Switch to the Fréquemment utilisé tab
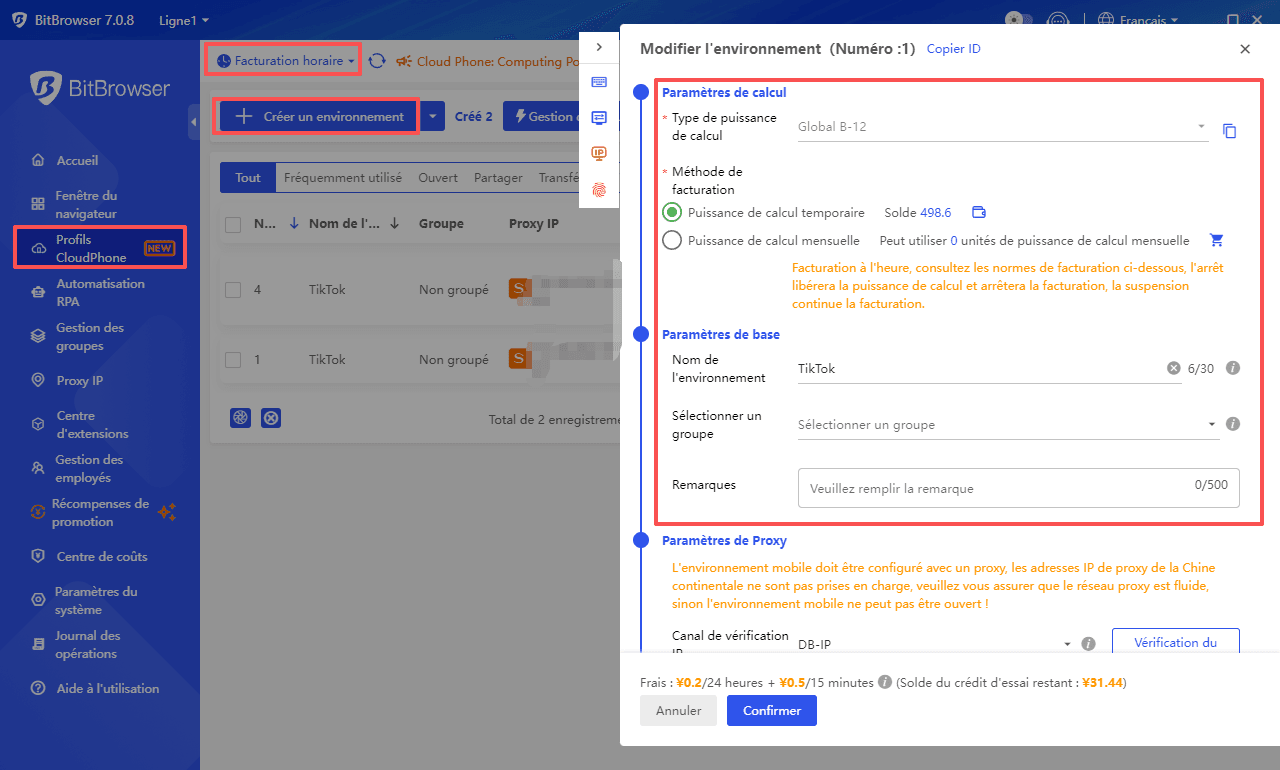 click(x=342, y=178)
